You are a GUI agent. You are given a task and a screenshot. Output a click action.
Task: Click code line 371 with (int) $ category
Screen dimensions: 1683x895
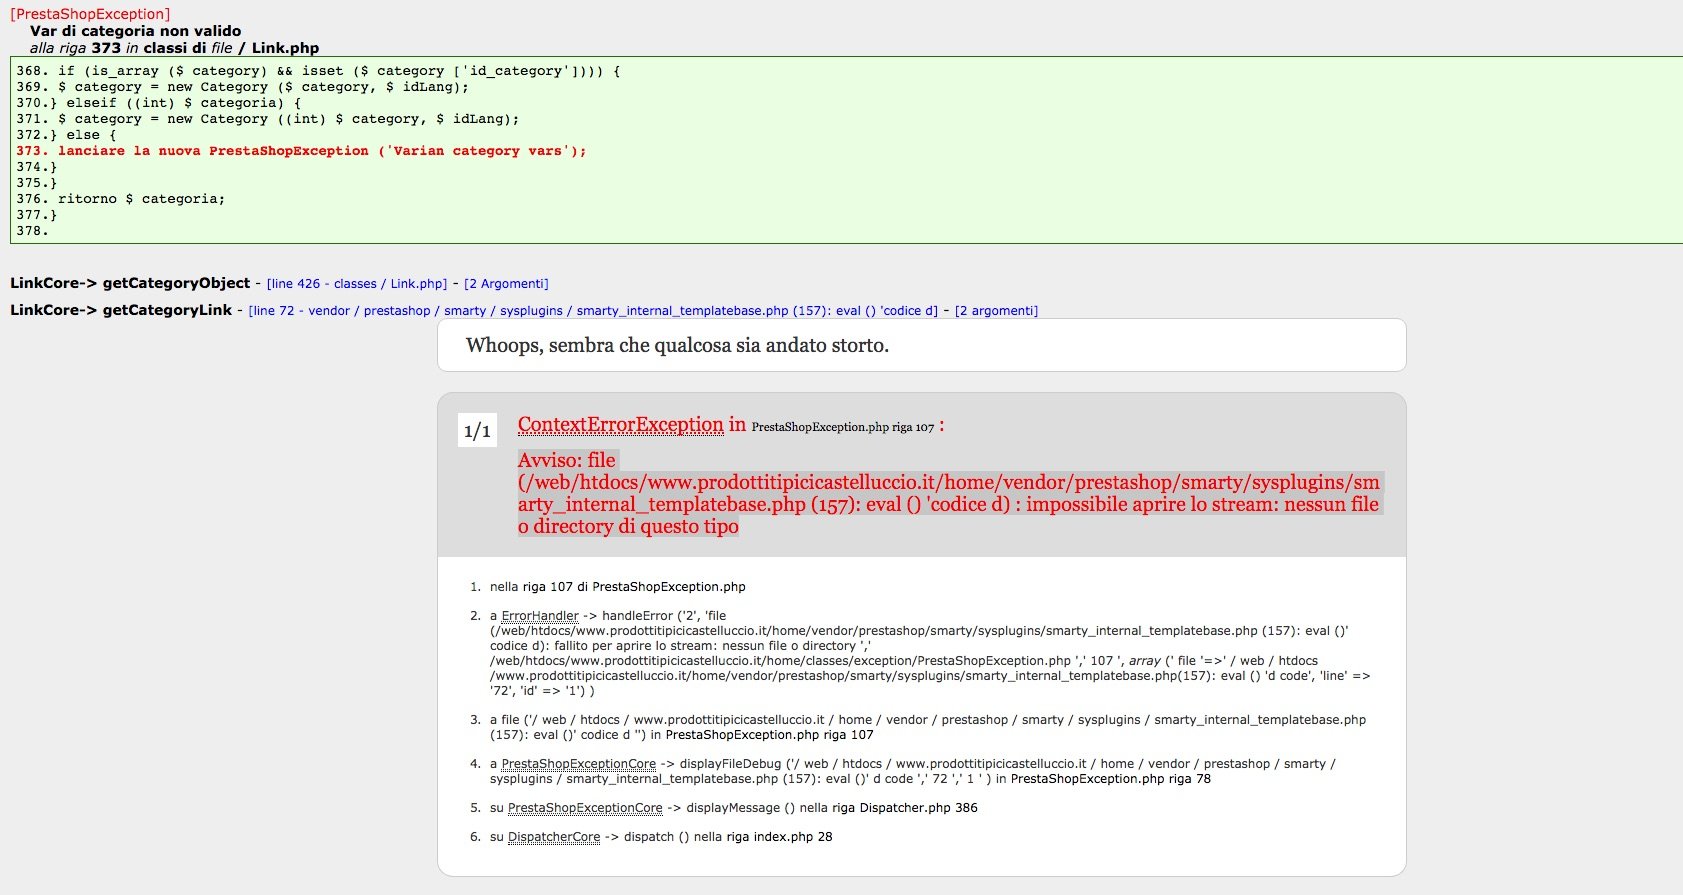267,119
